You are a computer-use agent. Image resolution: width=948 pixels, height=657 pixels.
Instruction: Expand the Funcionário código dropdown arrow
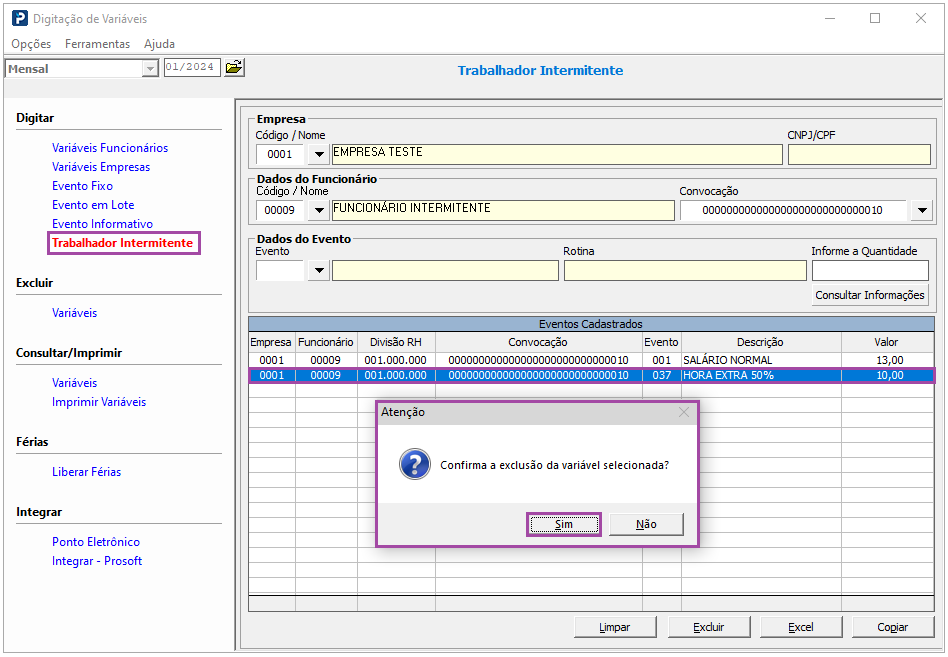(319, 210)
